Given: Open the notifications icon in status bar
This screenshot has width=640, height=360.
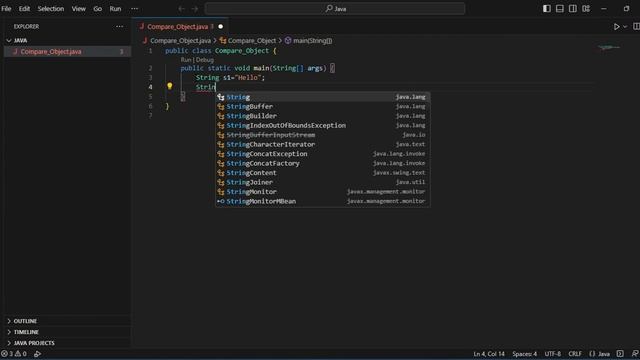Looking at the screenshot, I should pos(635,354).
